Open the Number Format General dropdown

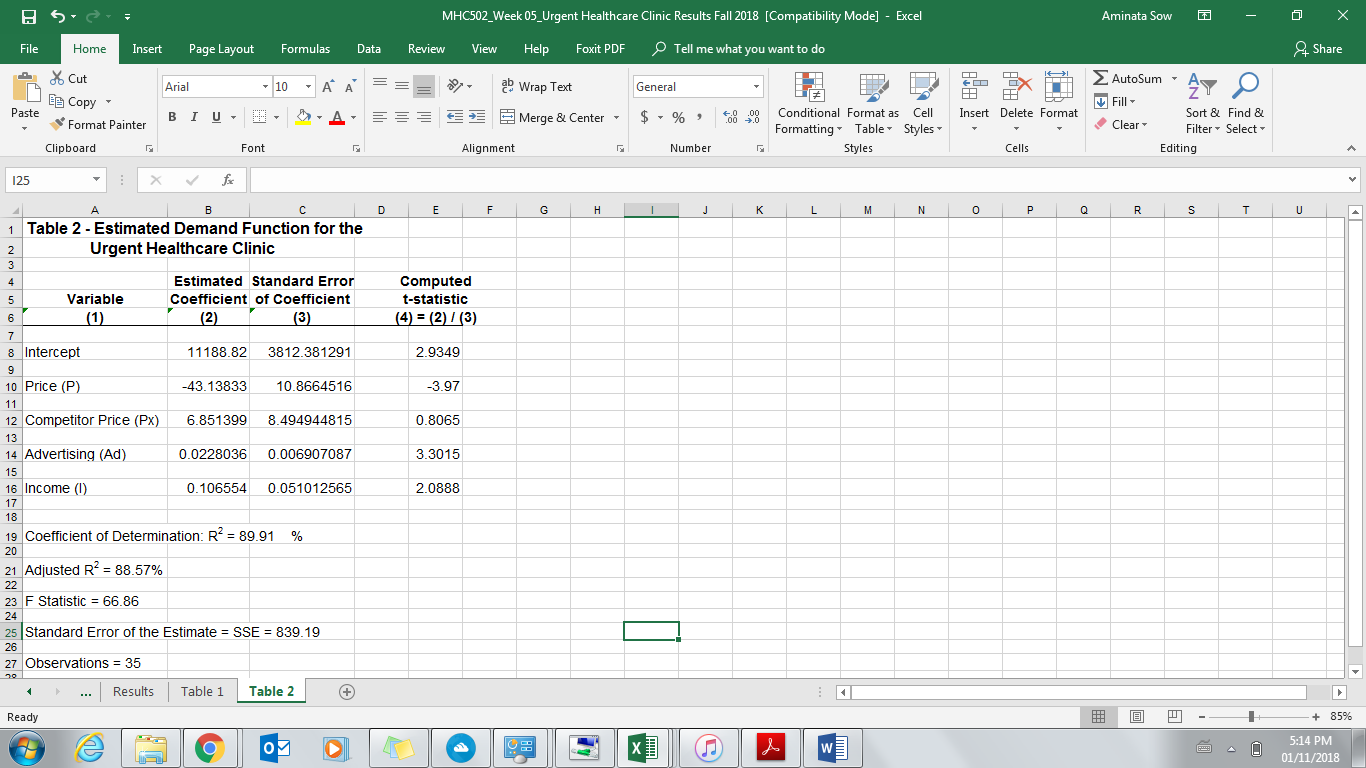[757, 87]
